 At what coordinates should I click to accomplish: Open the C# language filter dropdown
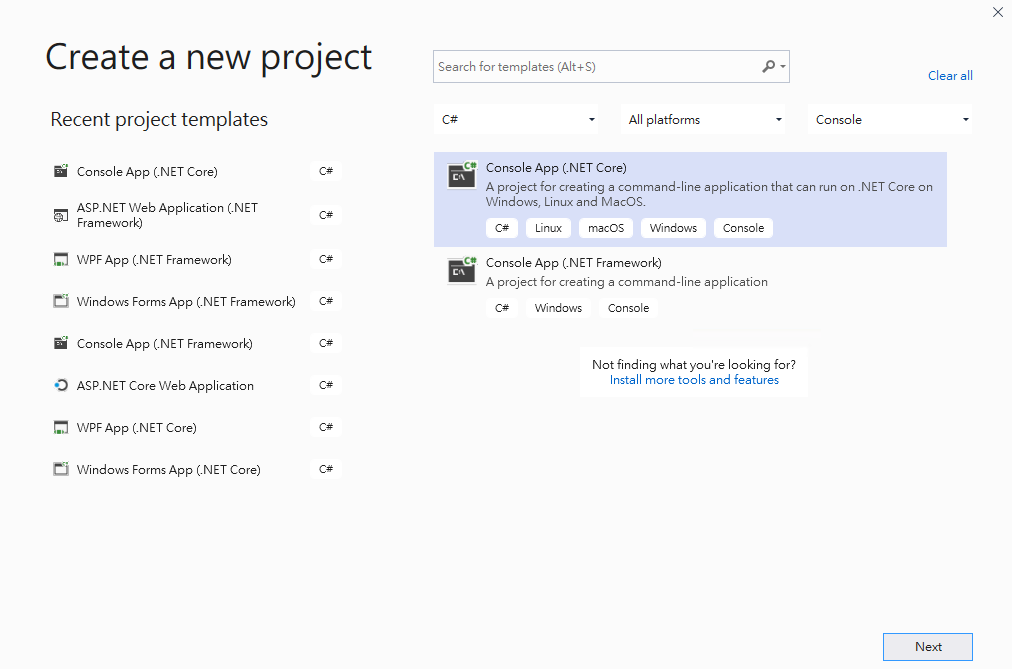point(516,119)
